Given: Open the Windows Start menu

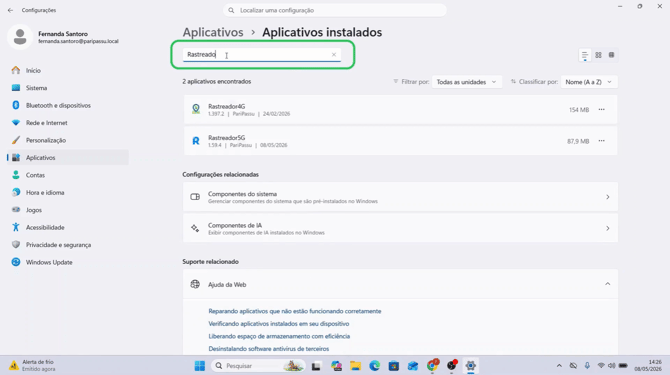Looking at the screenshot, I should point(200,366).
